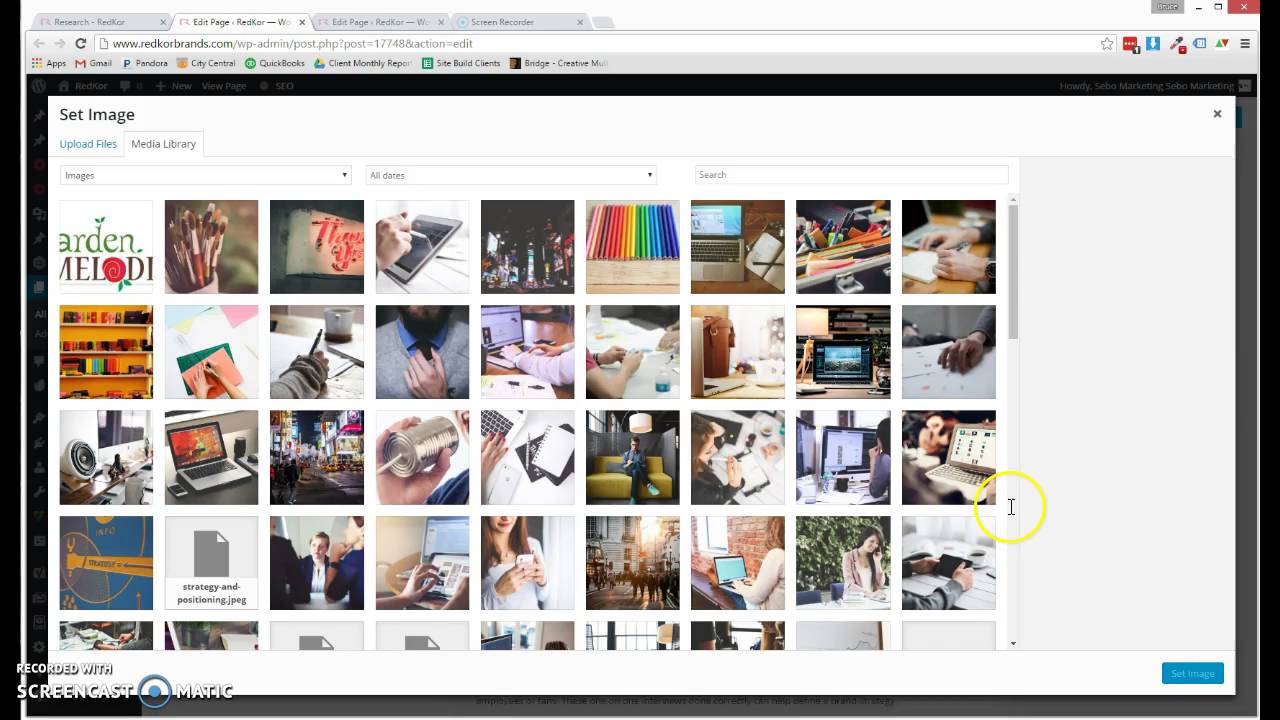This screenshot has height=720, width=1280.
Task: Open the Gmail bookmark
Action: coord(94,63)
